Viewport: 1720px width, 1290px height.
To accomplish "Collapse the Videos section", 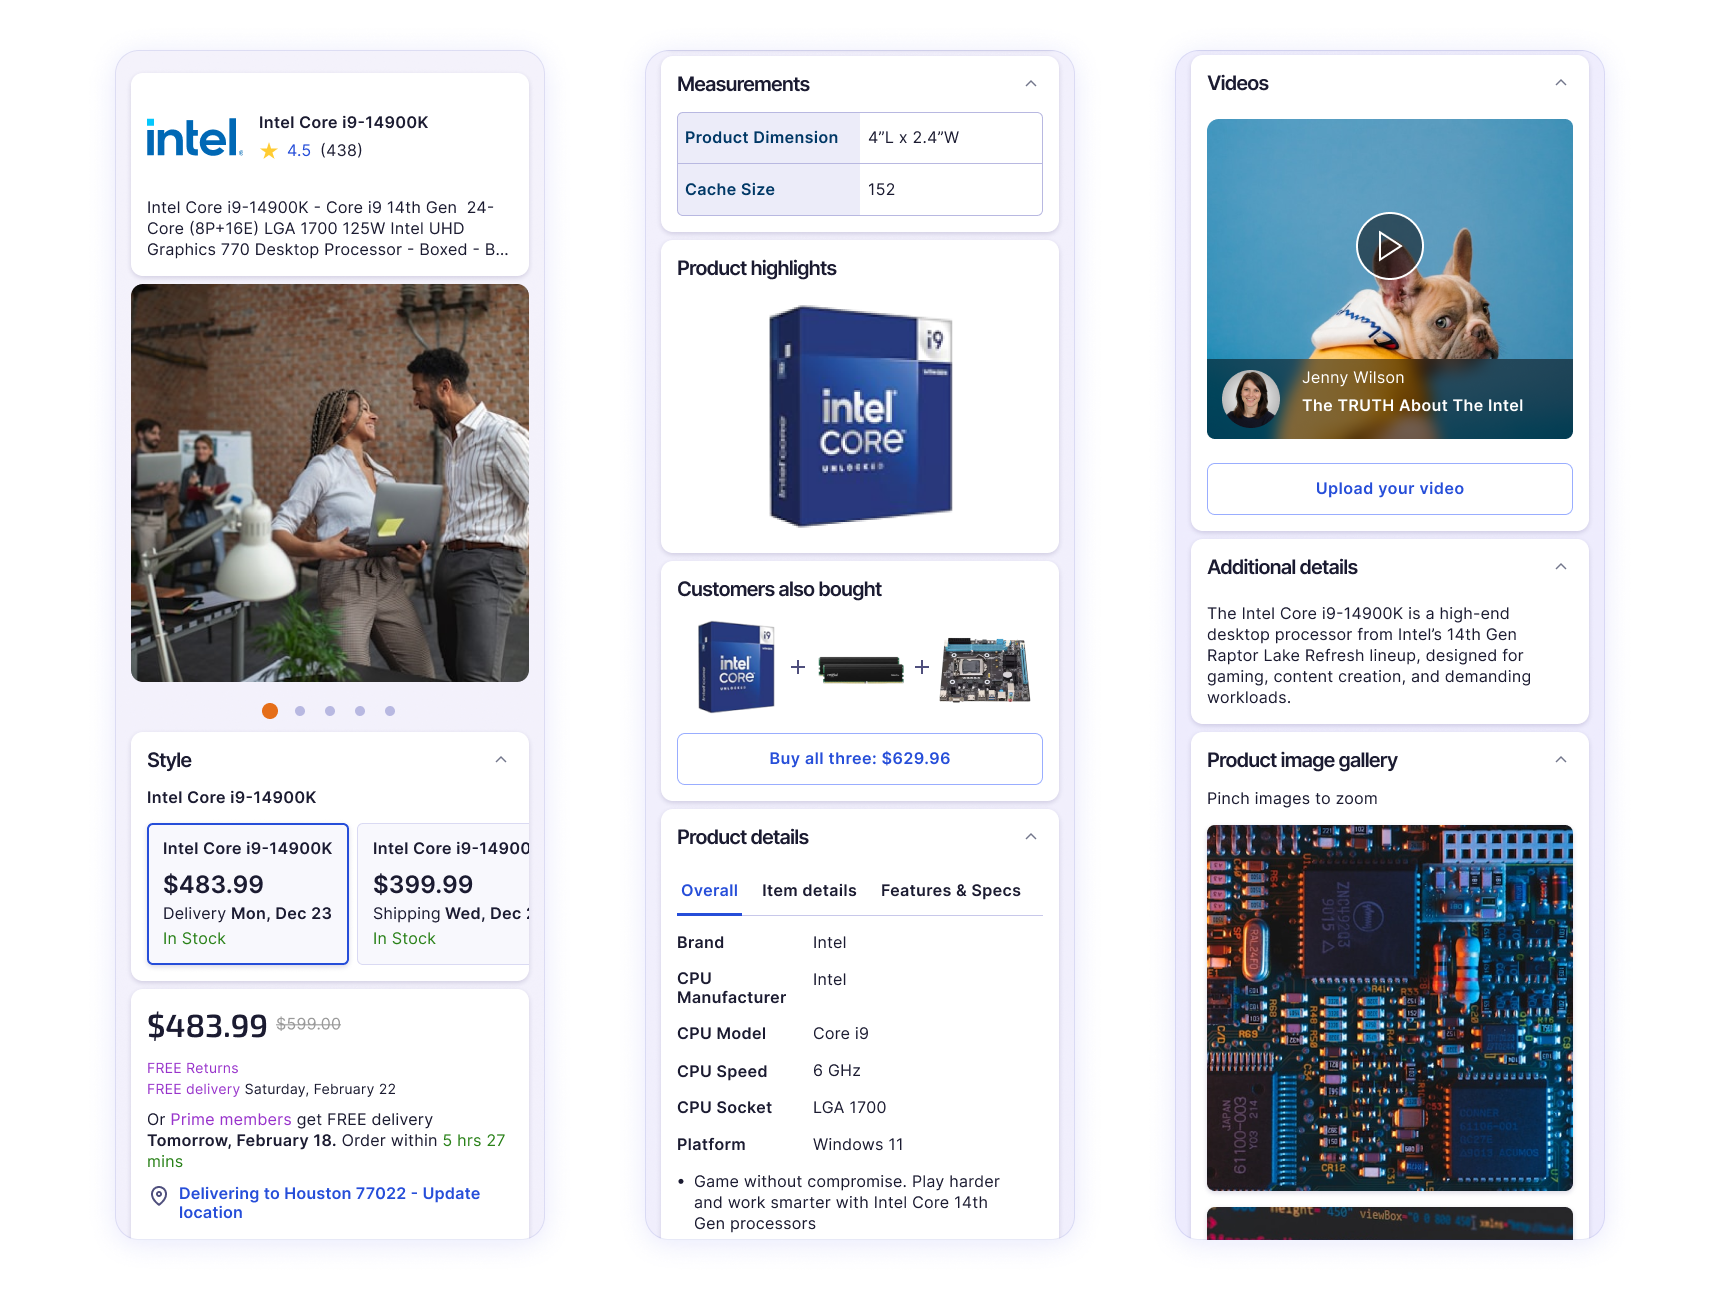I will (1561, 83).
